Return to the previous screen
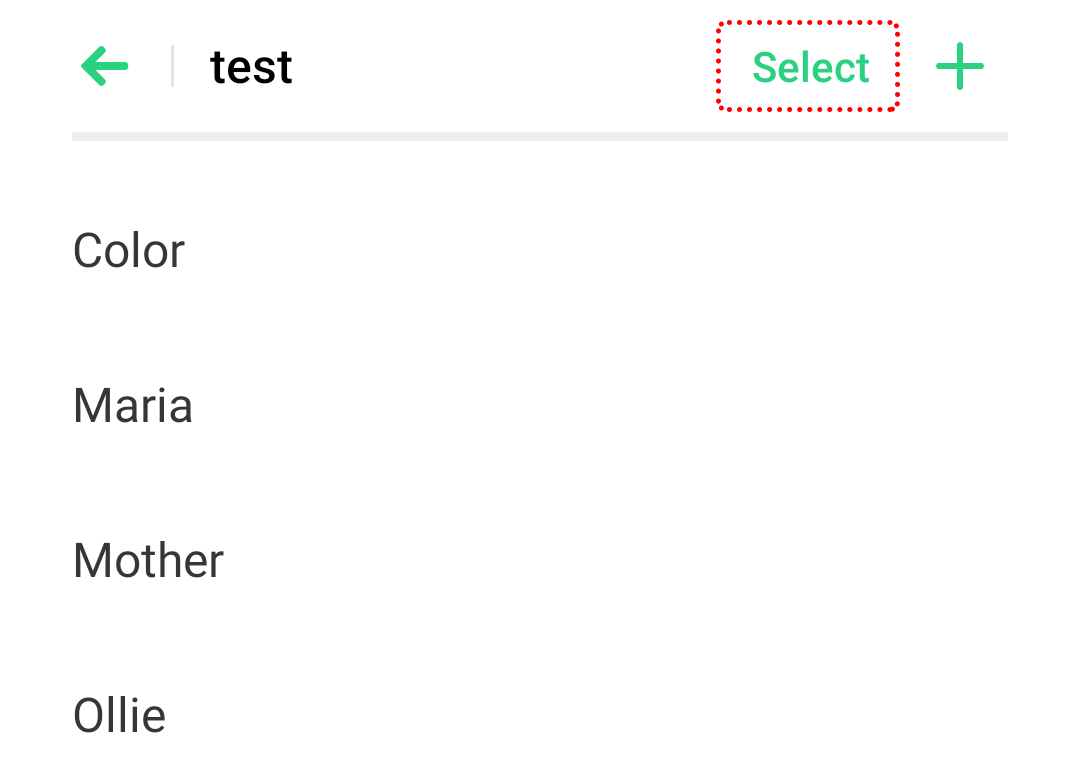The image size is (1080, 772). pyautogui.click(x=105, y=67)
